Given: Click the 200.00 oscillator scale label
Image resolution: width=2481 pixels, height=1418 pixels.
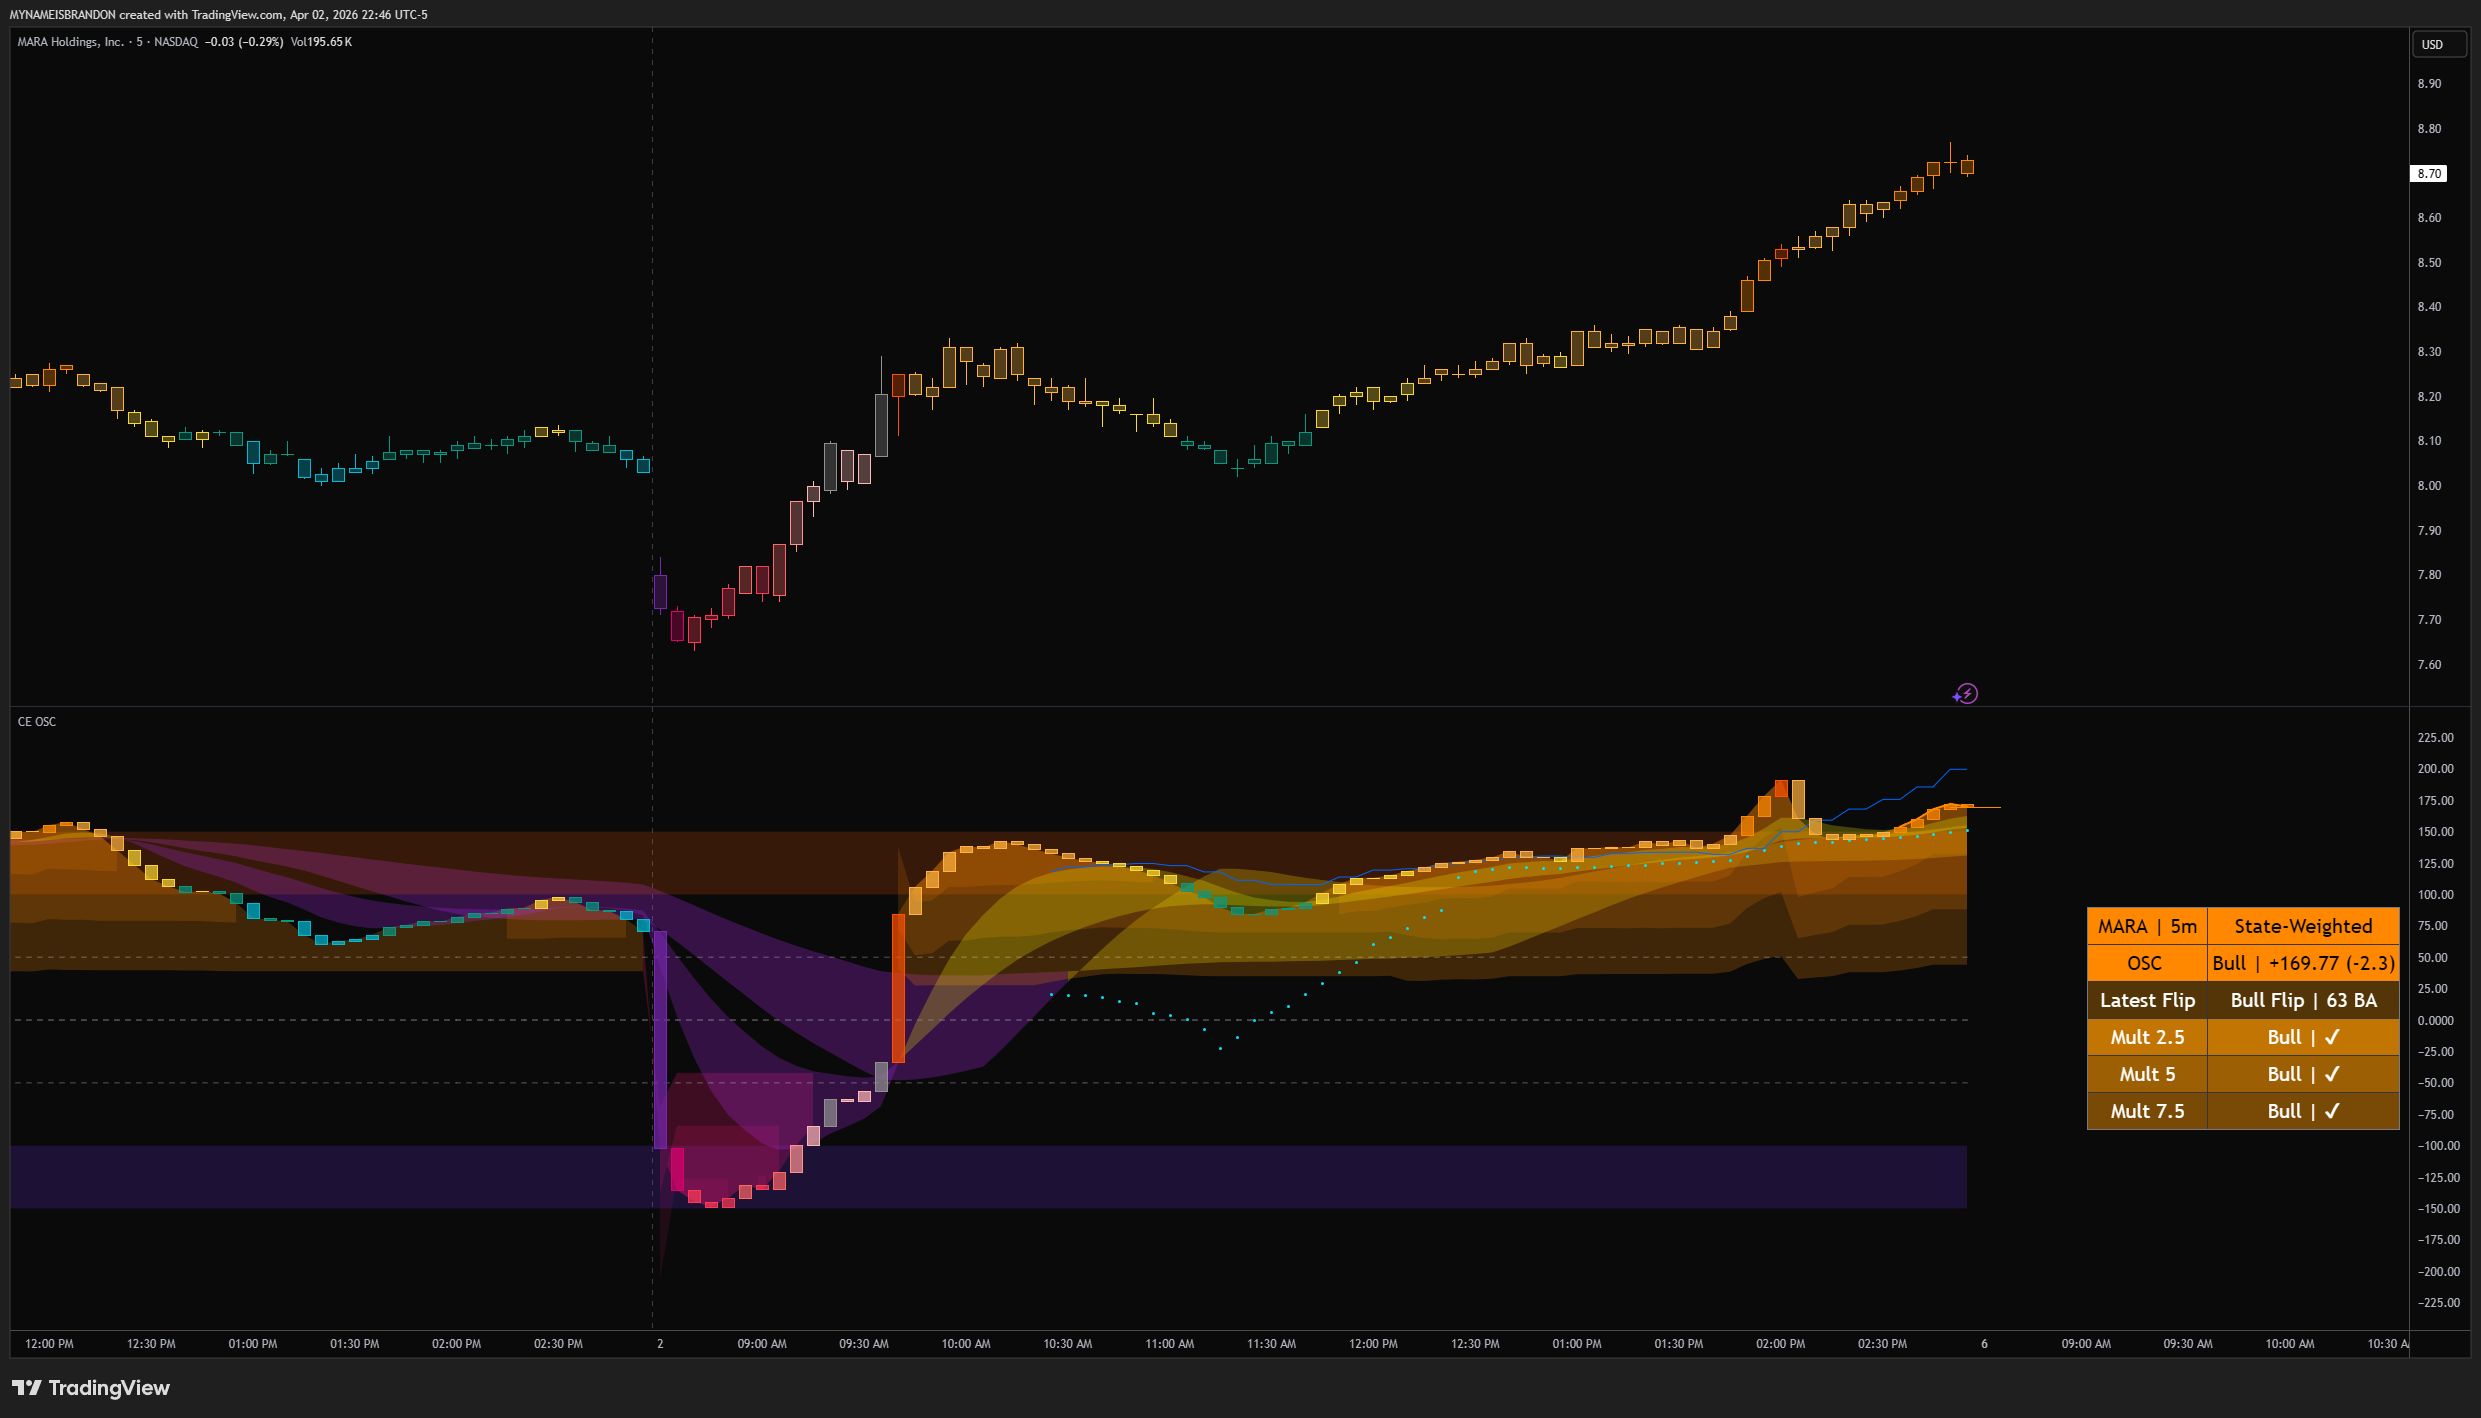Looking at the screenshot, I should tap(2435, 769).
